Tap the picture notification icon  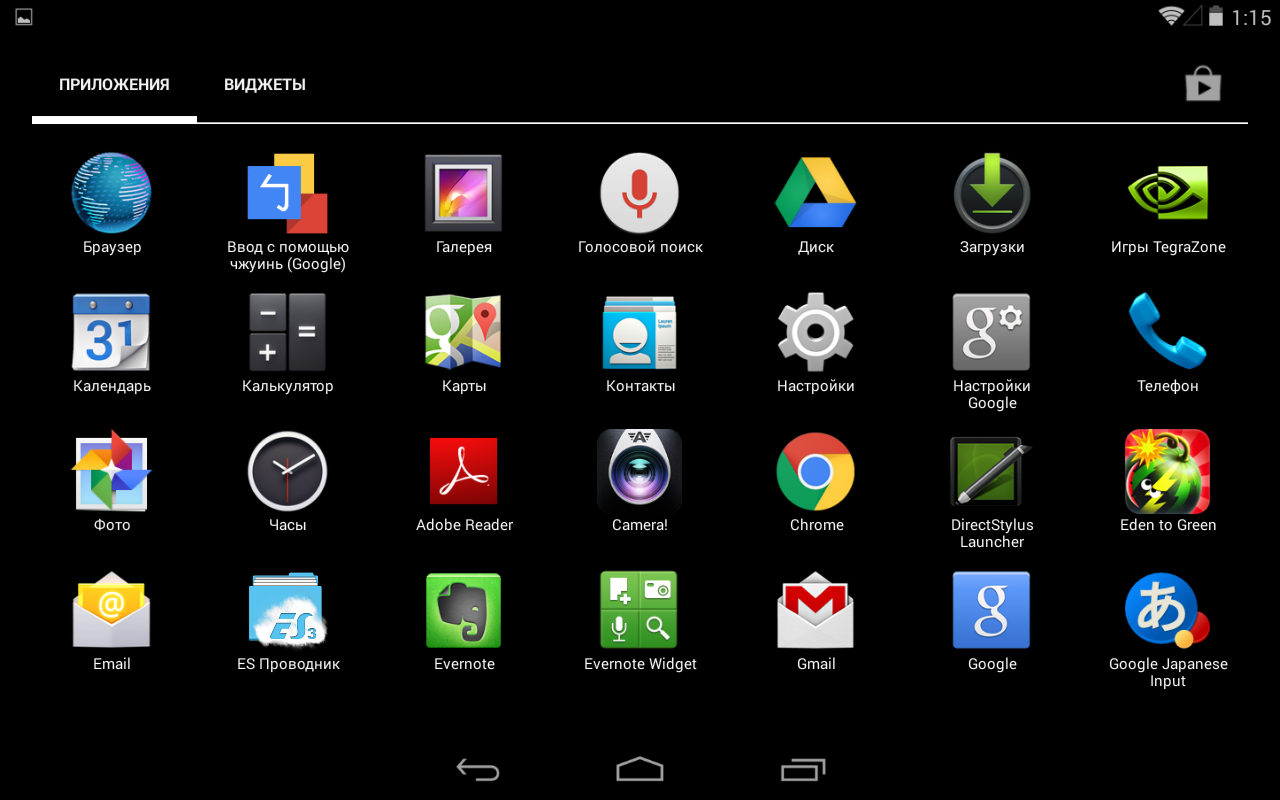click(24, 16)
